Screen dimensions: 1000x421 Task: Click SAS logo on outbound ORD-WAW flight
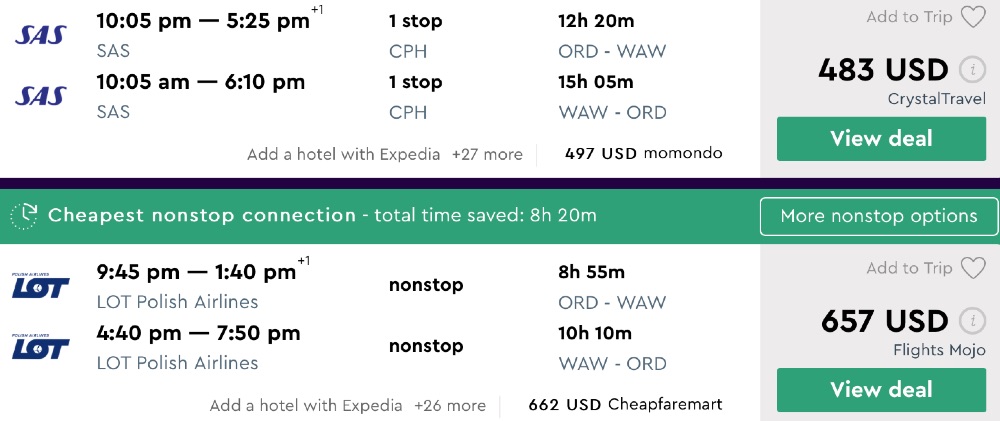click(x=41, y=34)
